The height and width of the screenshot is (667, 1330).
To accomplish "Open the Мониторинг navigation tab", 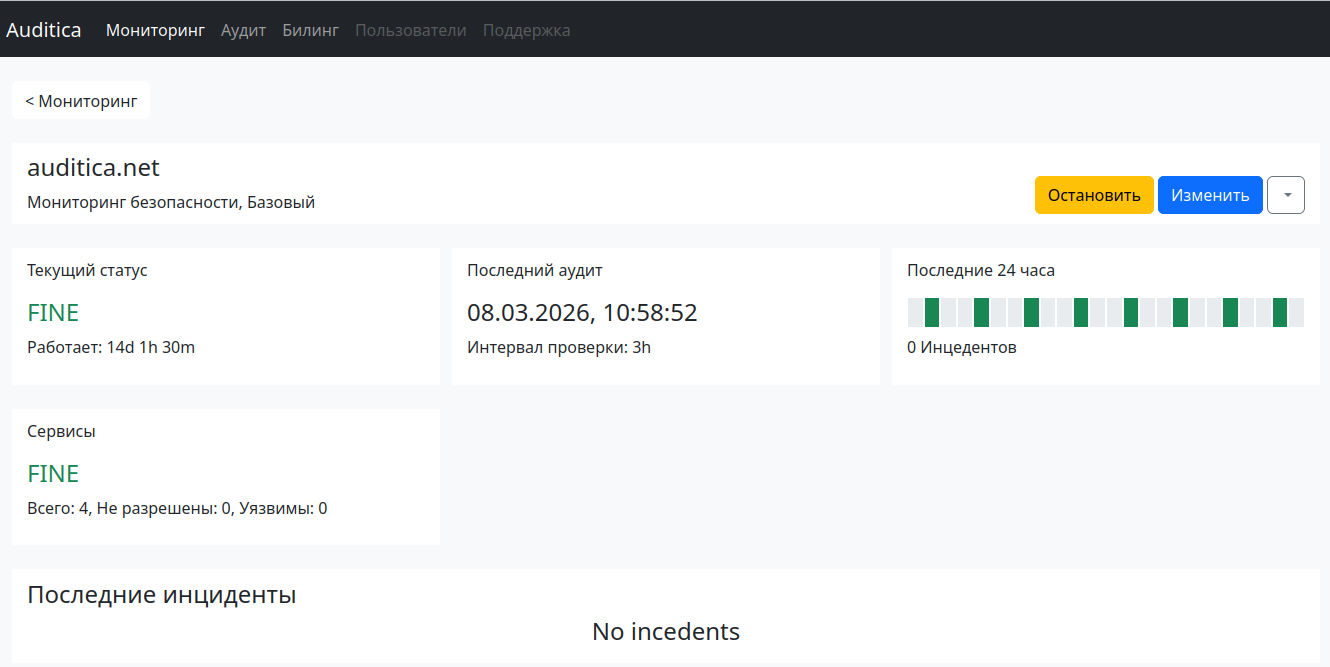I will point(155,30).
